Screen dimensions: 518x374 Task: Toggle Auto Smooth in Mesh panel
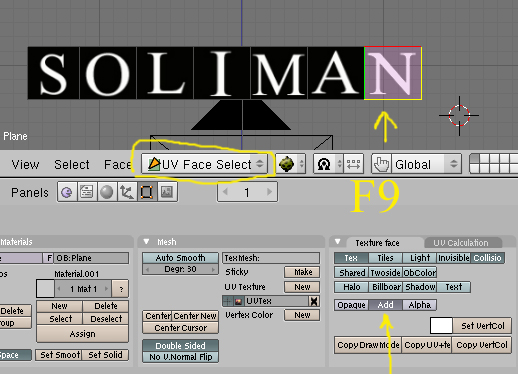[x=180, y=258]
